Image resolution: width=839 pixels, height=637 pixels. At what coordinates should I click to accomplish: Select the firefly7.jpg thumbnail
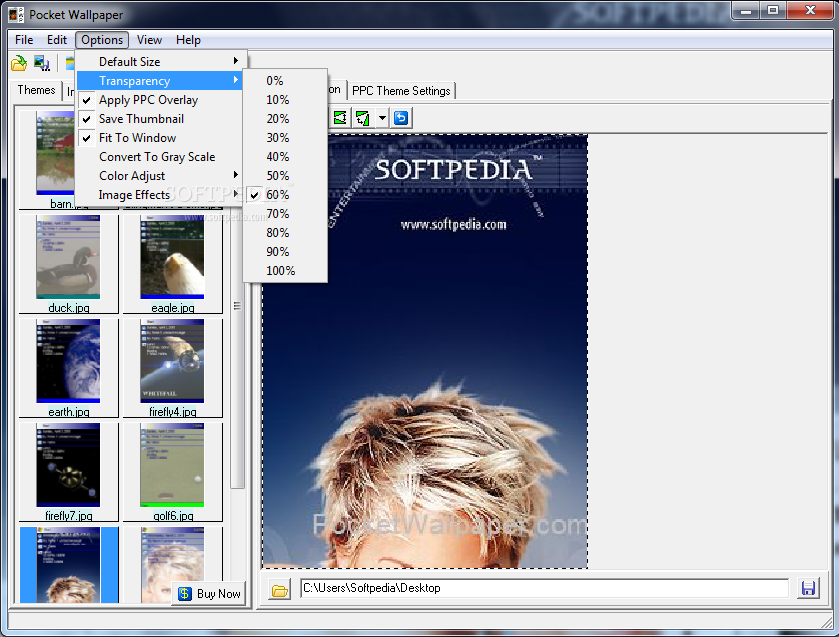68,472
